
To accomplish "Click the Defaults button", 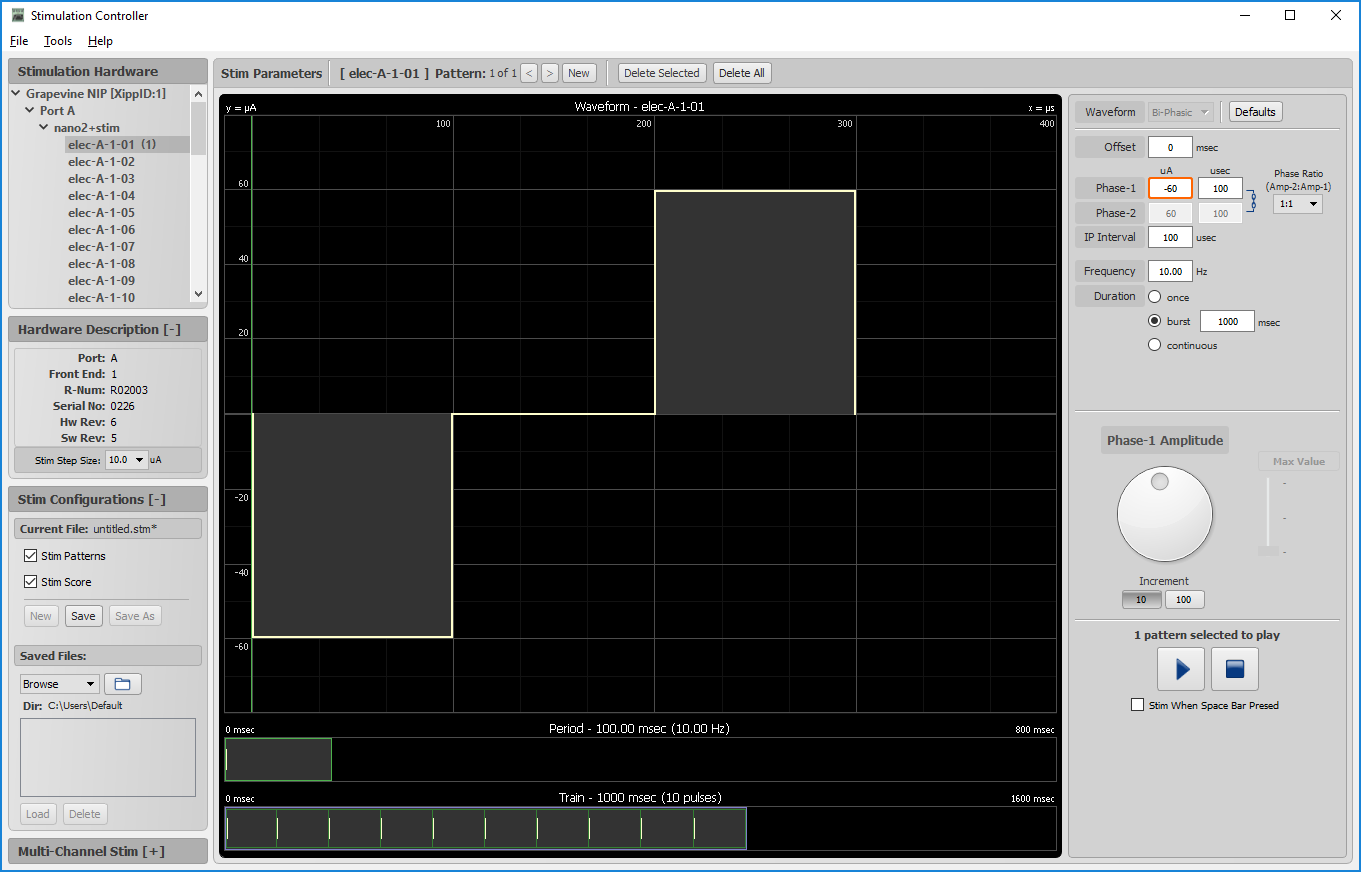I will [x=1255, y=112].
